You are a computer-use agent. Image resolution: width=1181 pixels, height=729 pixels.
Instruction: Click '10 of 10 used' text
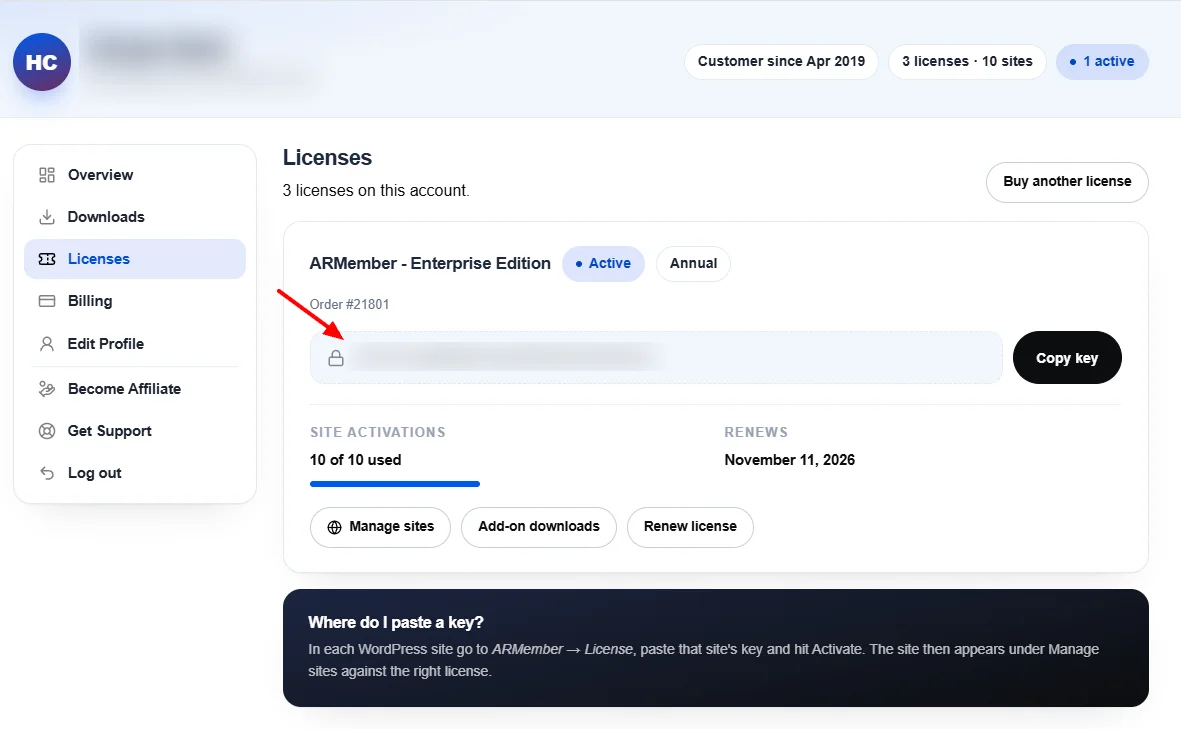[356, 460]
